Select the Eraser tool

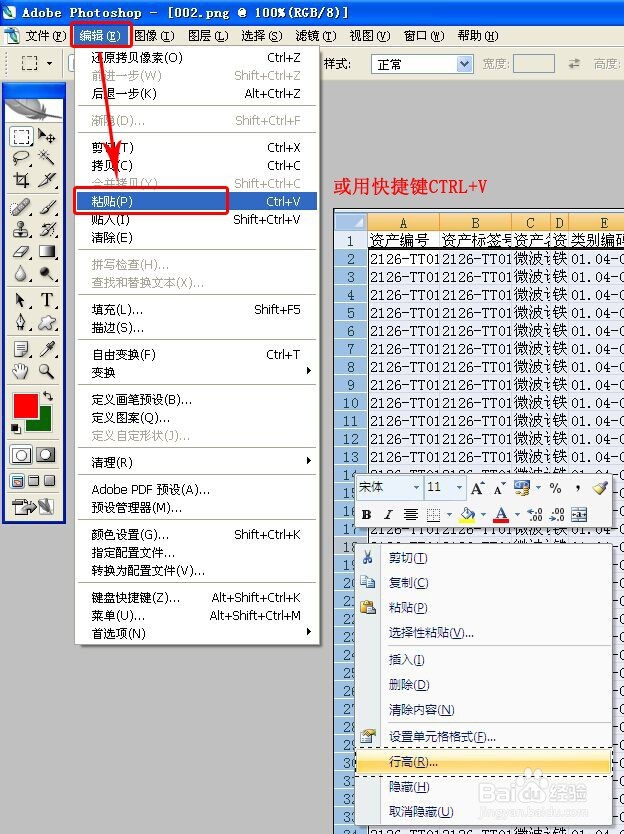pyautogui.click(x=21, y=251)
